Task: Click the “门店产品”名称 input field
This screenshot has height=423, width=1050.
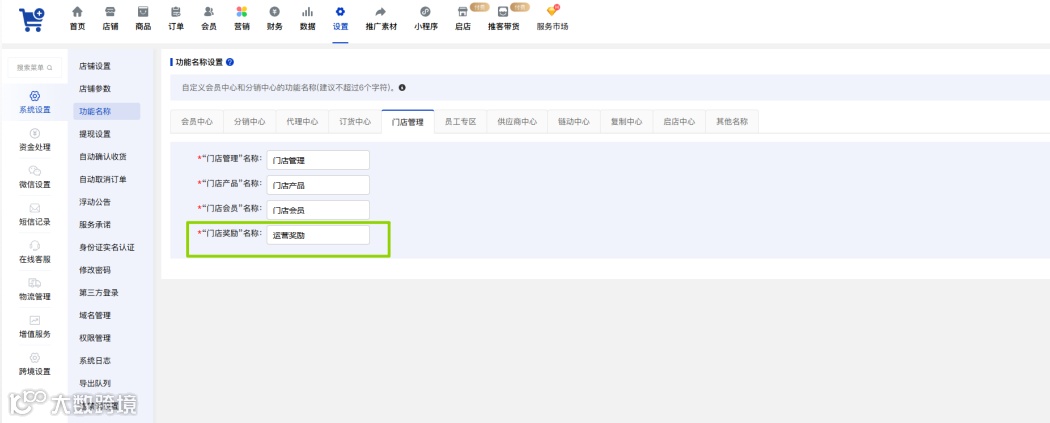Action: pos(318,185)
